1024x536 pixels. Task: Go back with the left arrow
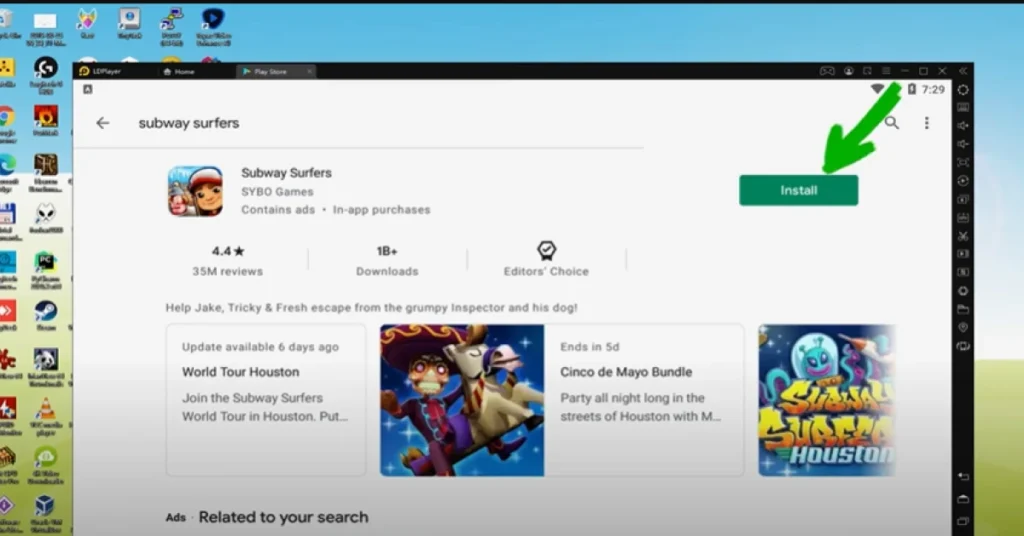(x=103, y=123)
